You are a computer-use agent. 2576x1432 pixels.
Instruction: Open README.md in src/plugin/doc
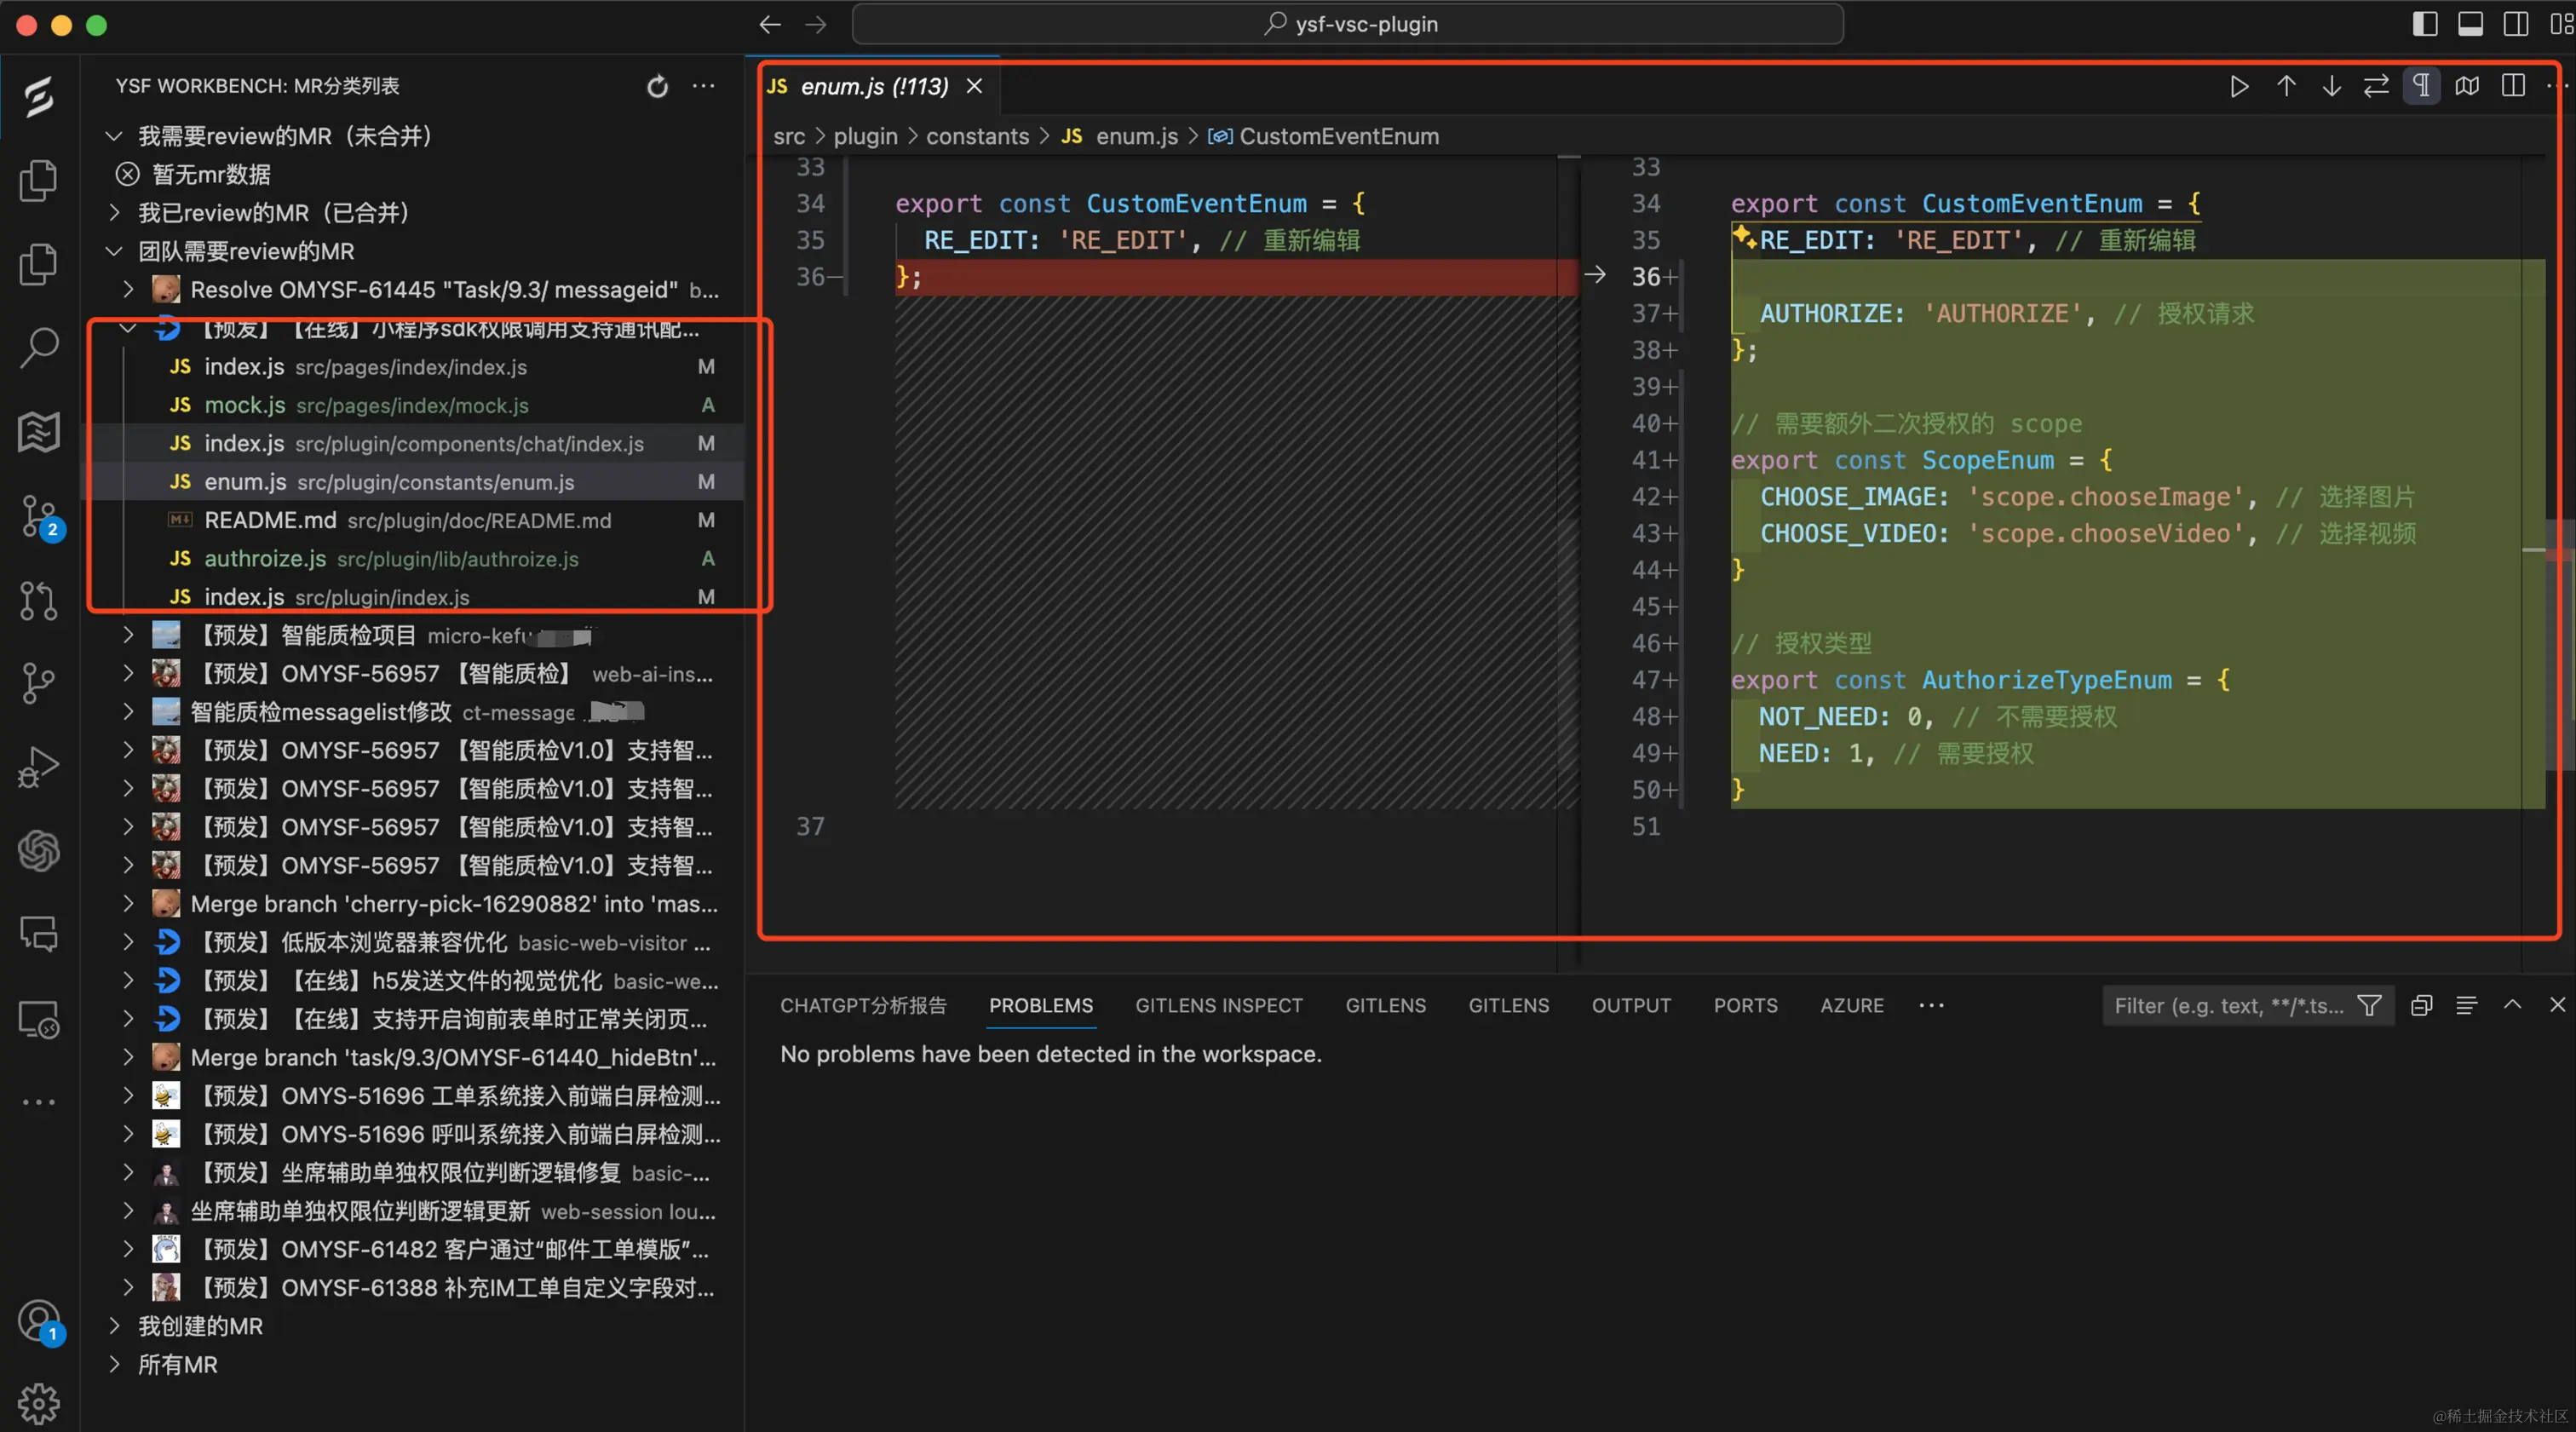click(x=412, y=520)
